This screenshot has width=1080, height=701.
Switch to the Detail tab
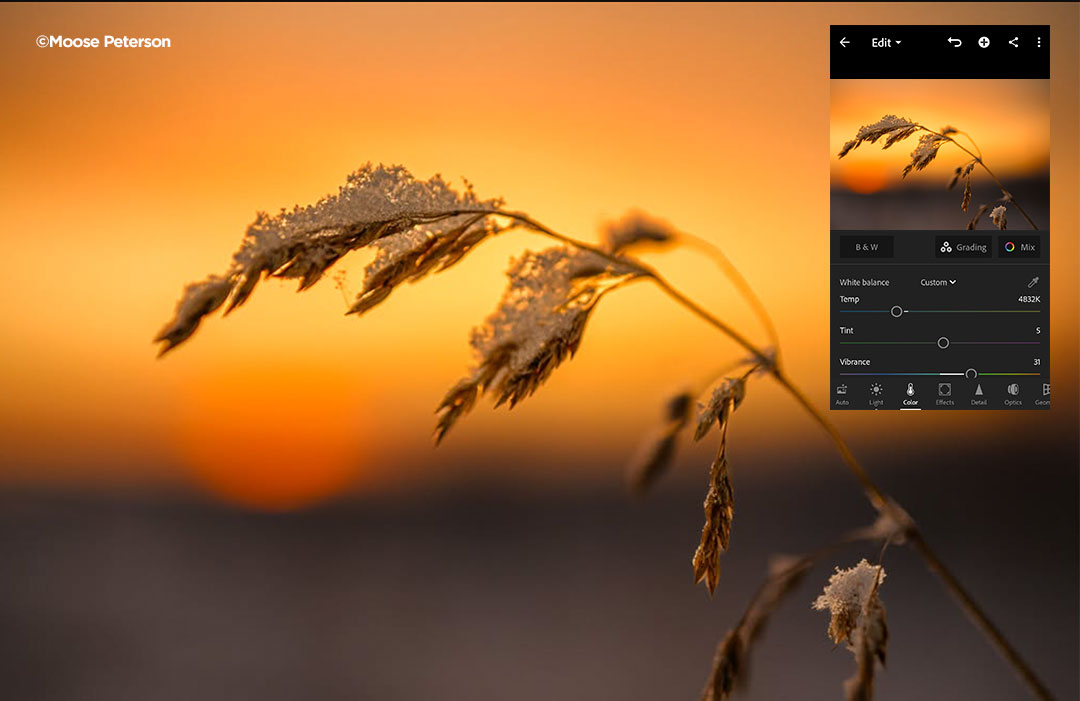click(979, 395)
